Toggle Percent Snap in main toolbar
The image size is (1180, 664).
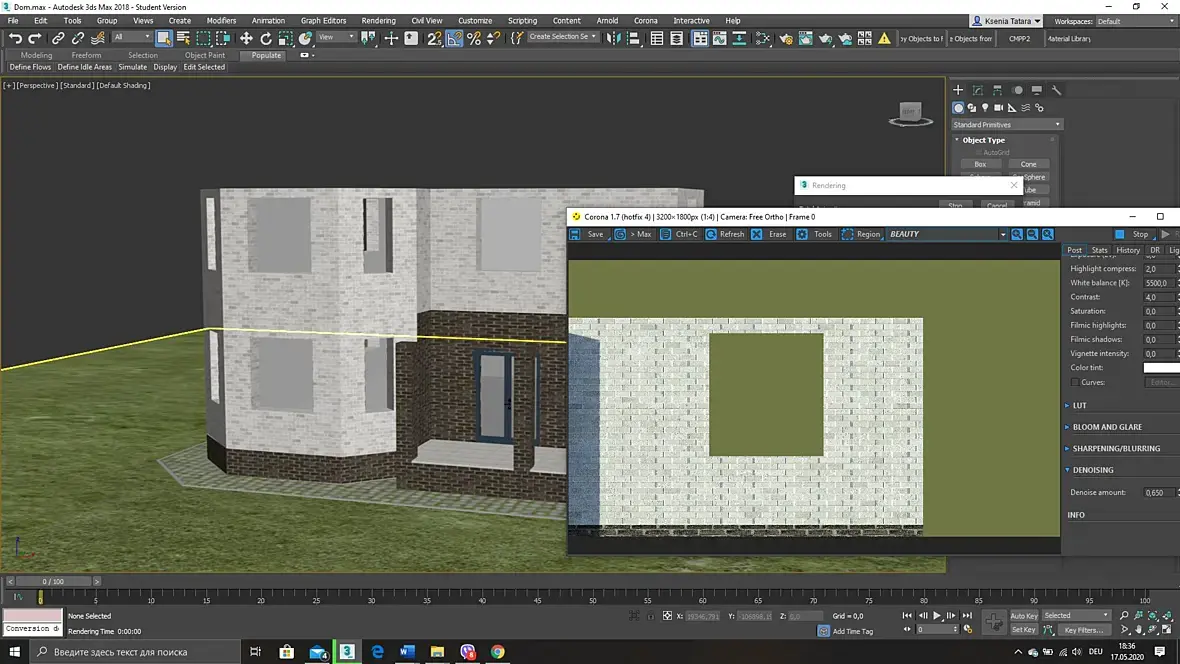pyautogui.click(x=474, y=38)
